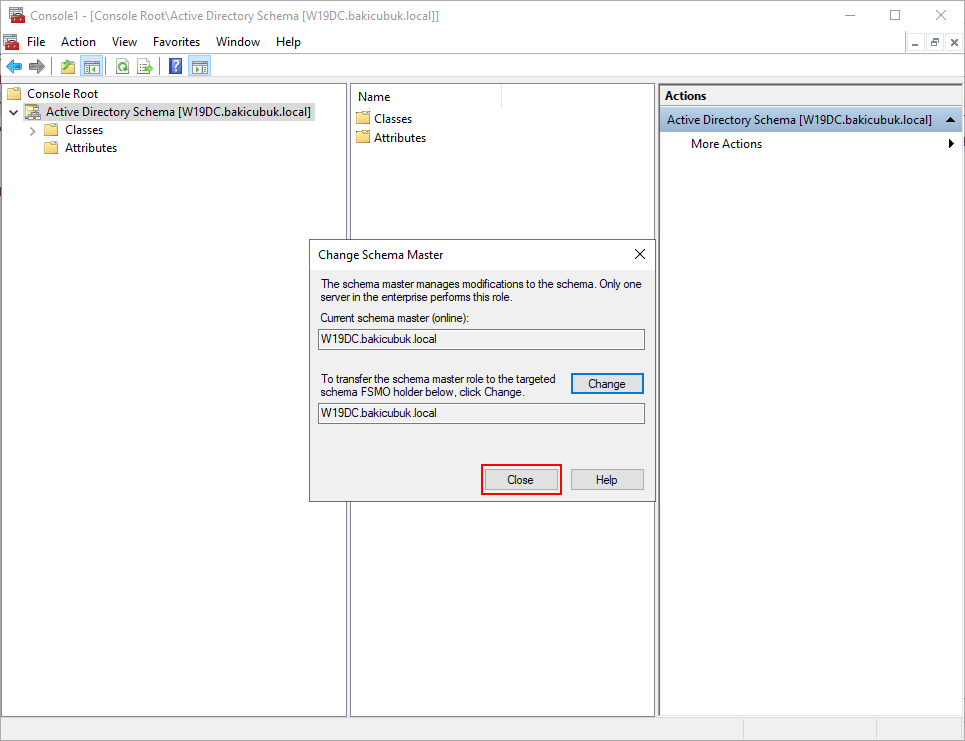965x741 pixels.
Task: Collapse the Active Directory Schema tree node
Action: tap(14, 113)
